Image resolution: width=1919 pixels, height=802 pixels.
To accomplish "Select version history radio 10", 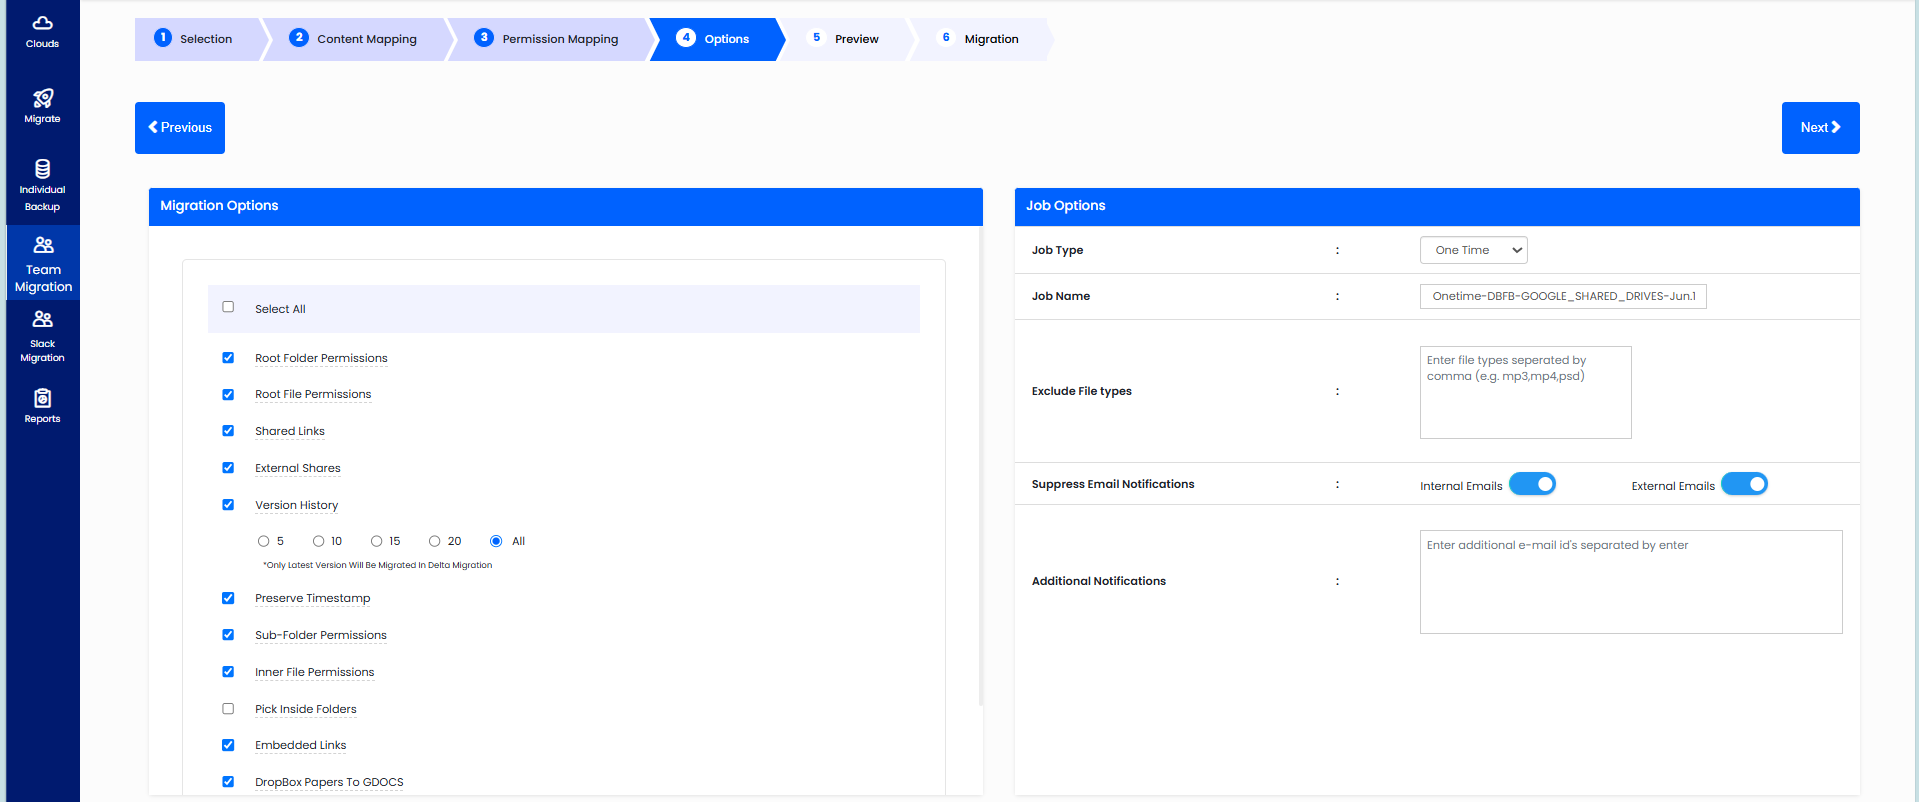I will (x=319, y=541).
